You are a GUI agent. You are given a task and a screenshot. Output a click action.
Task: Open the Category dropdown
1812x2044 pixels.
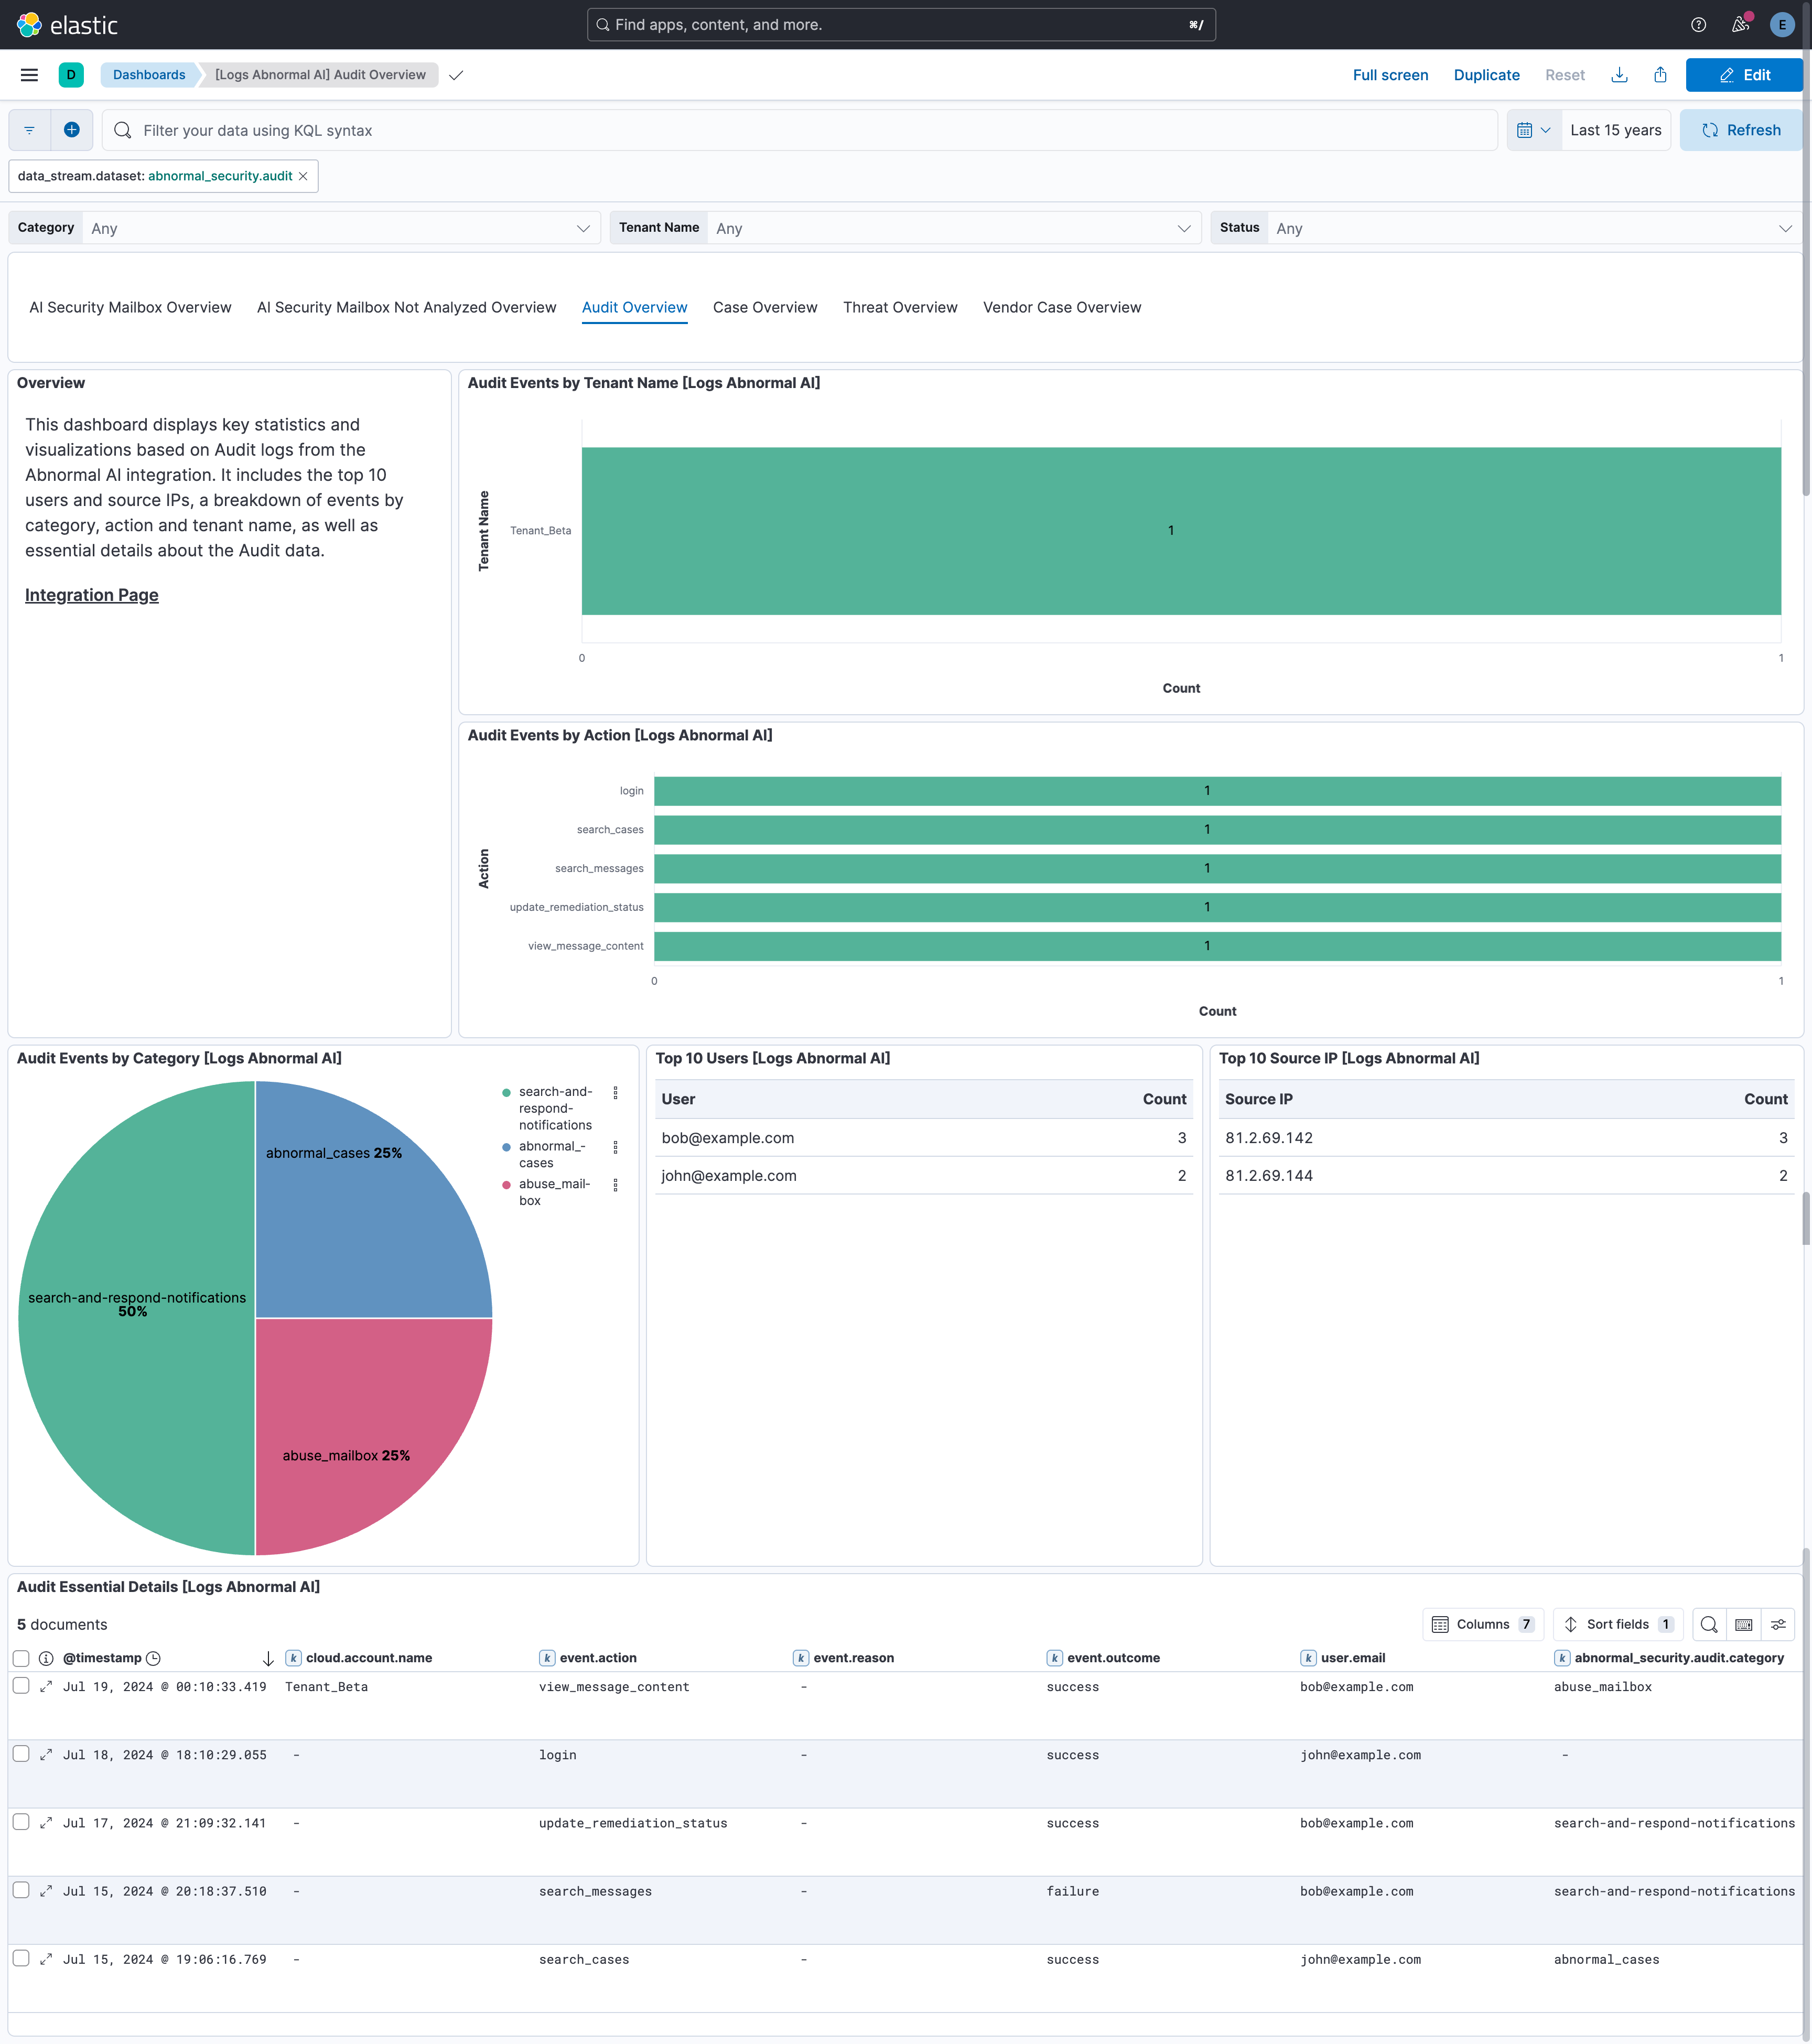click(x=340, y=227)
